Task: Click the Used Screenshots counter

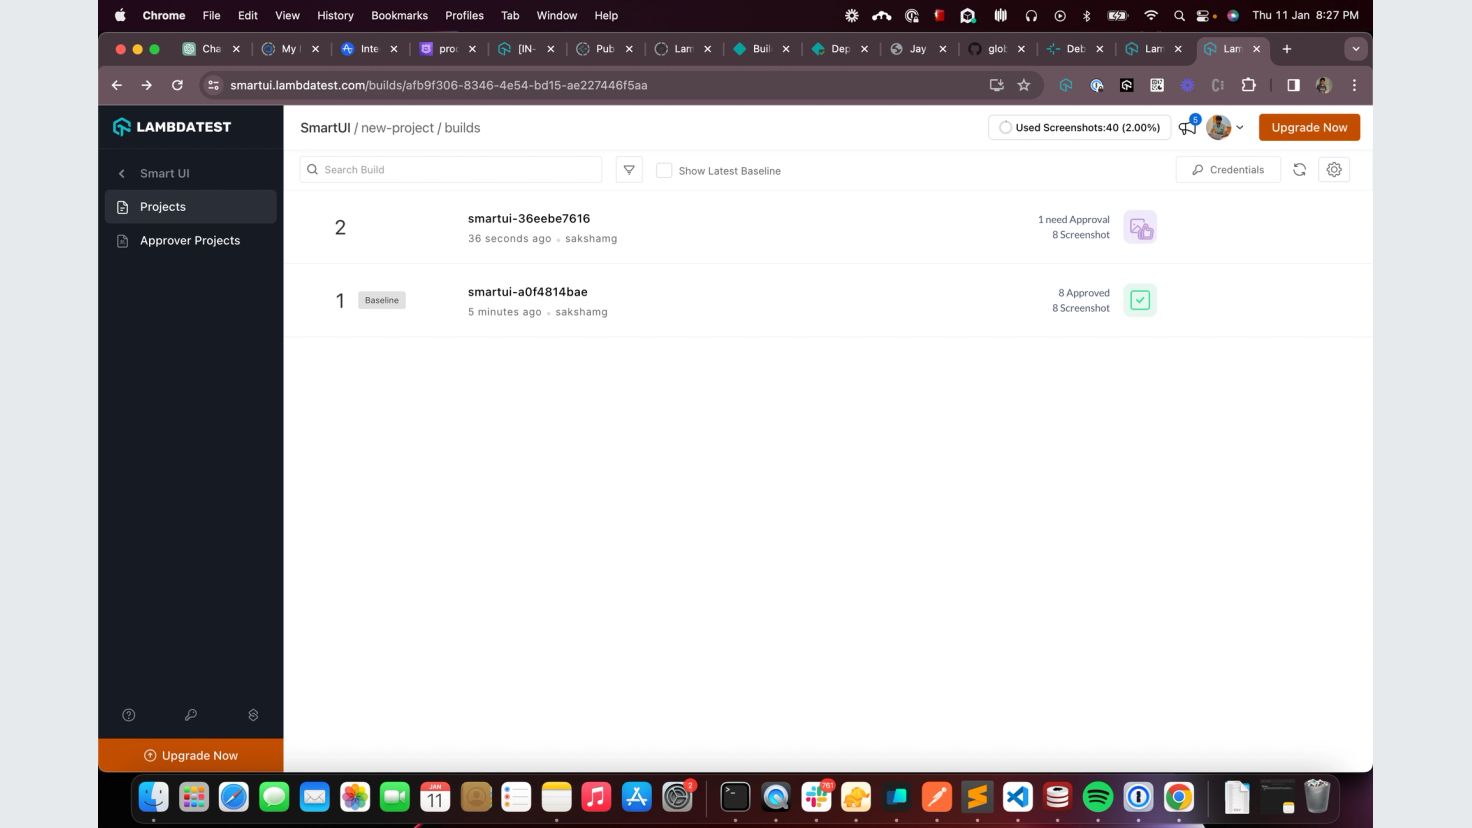Action: click(x=1079, y=127)
